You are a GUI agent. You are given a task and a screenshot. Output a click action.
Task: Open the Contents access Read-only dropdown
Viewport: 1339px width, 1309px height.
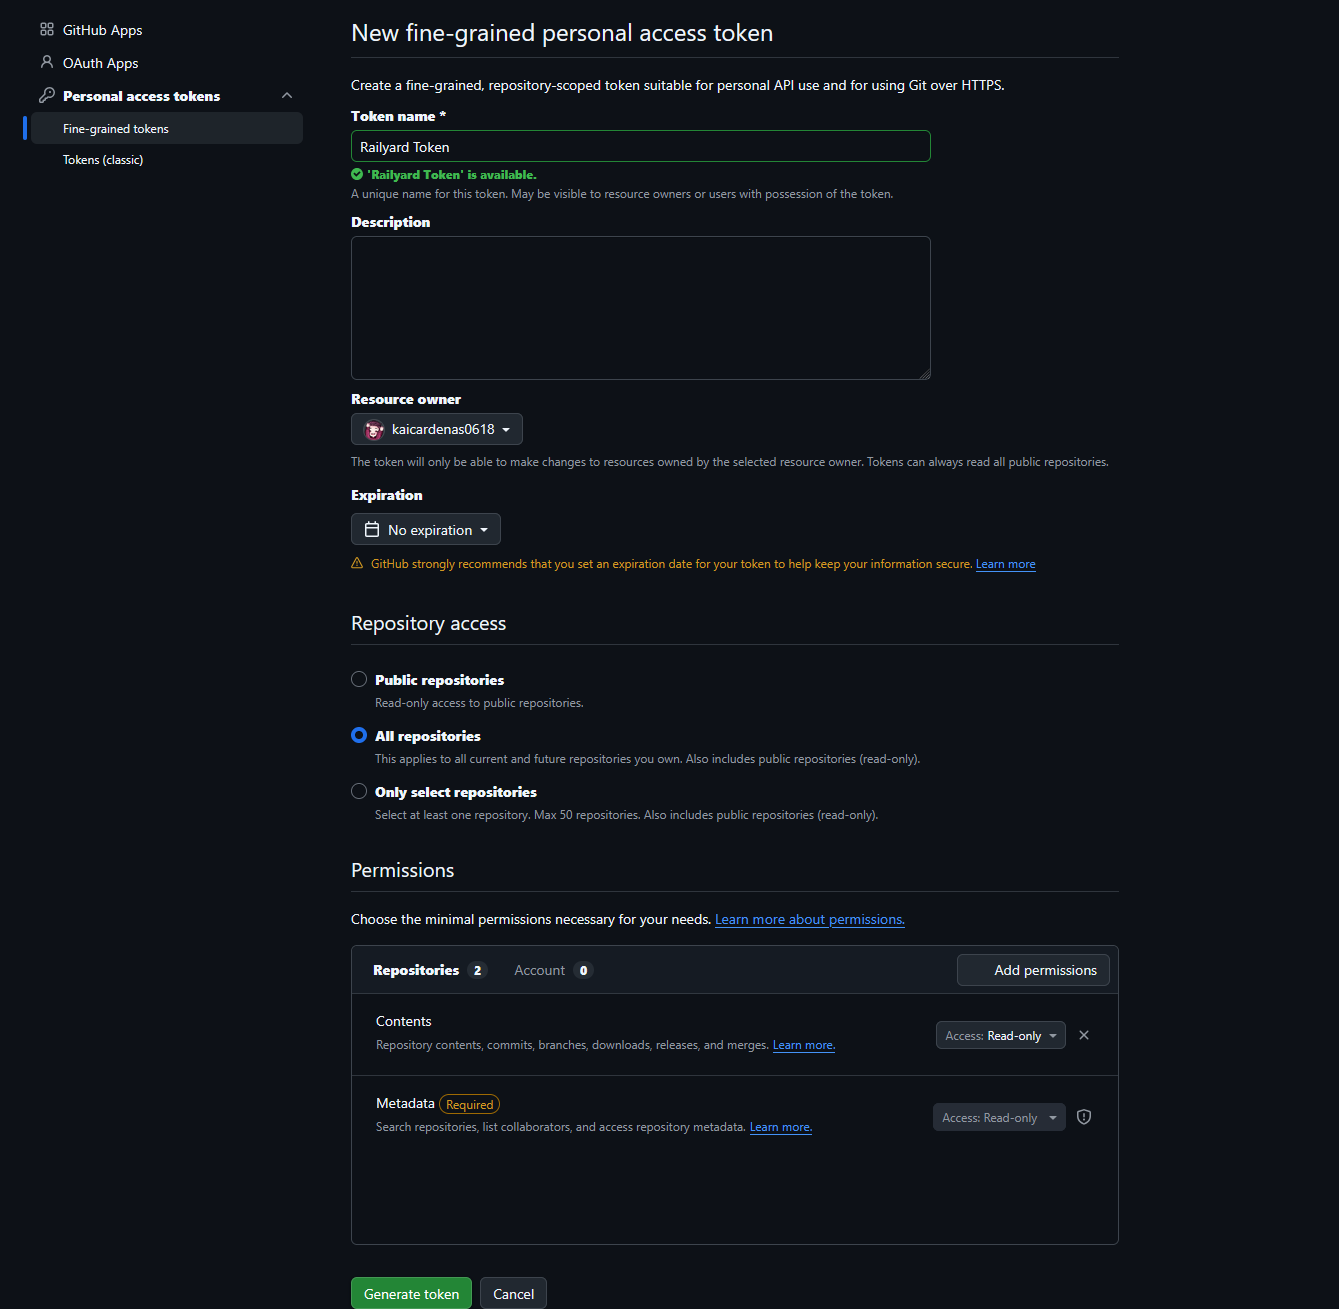[1000, 1036]
